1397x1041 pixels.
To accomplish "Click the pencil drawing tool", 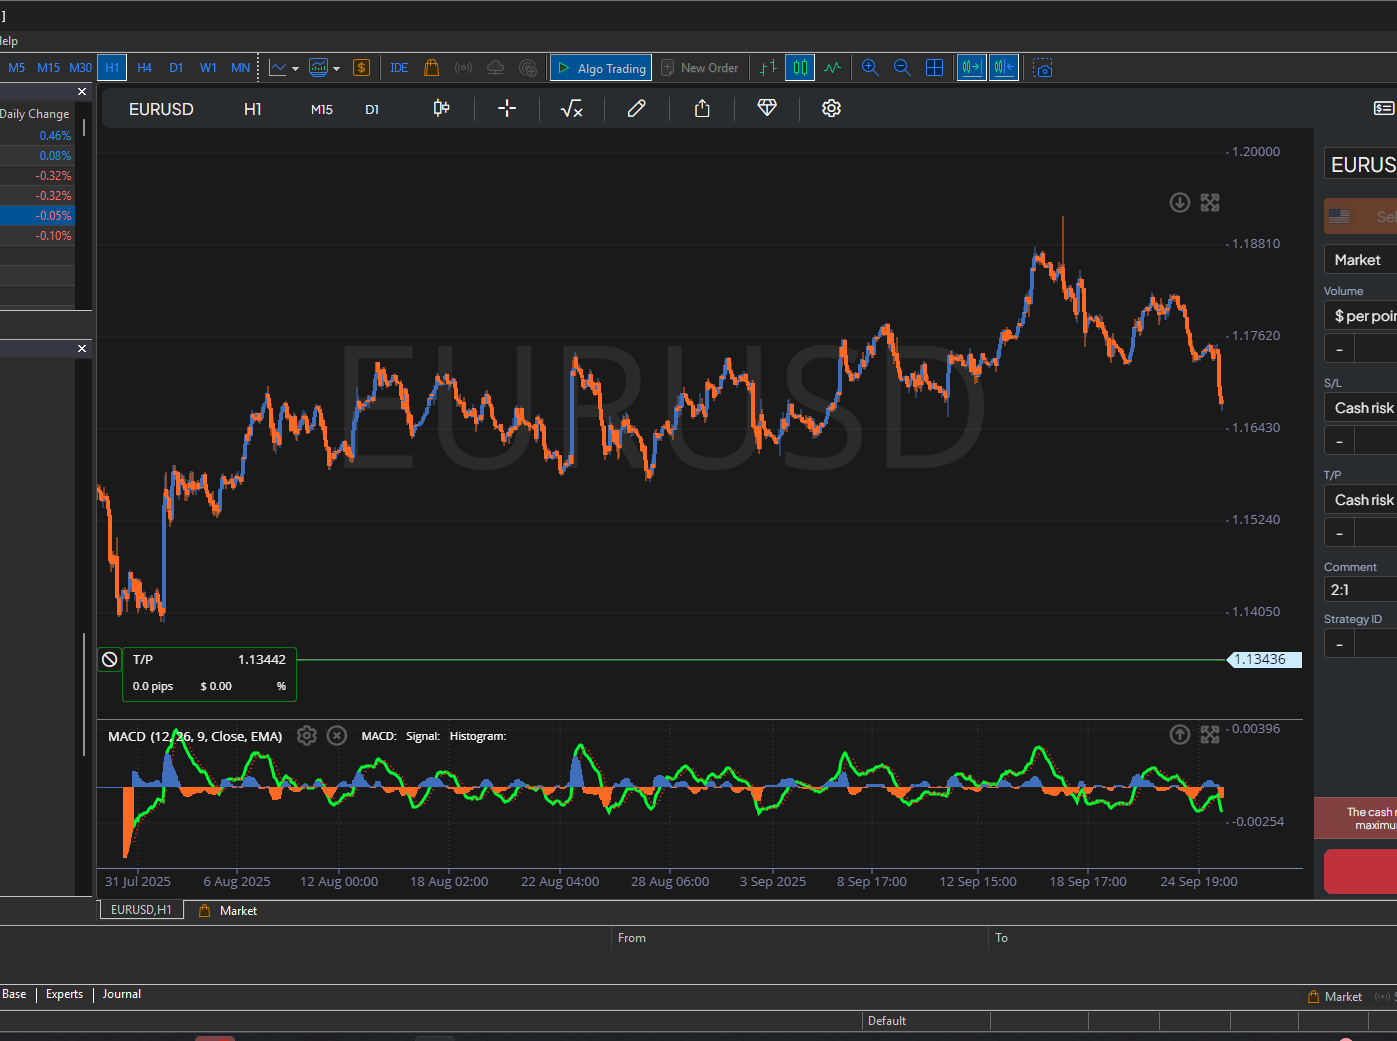I will pos(636,109).
